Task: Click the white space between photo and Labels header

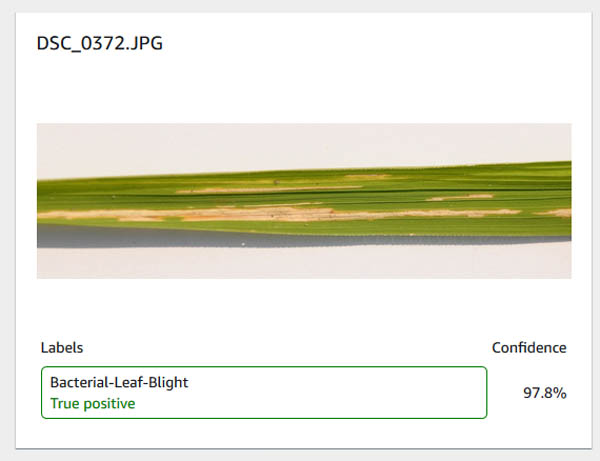Action: point(304,308)
